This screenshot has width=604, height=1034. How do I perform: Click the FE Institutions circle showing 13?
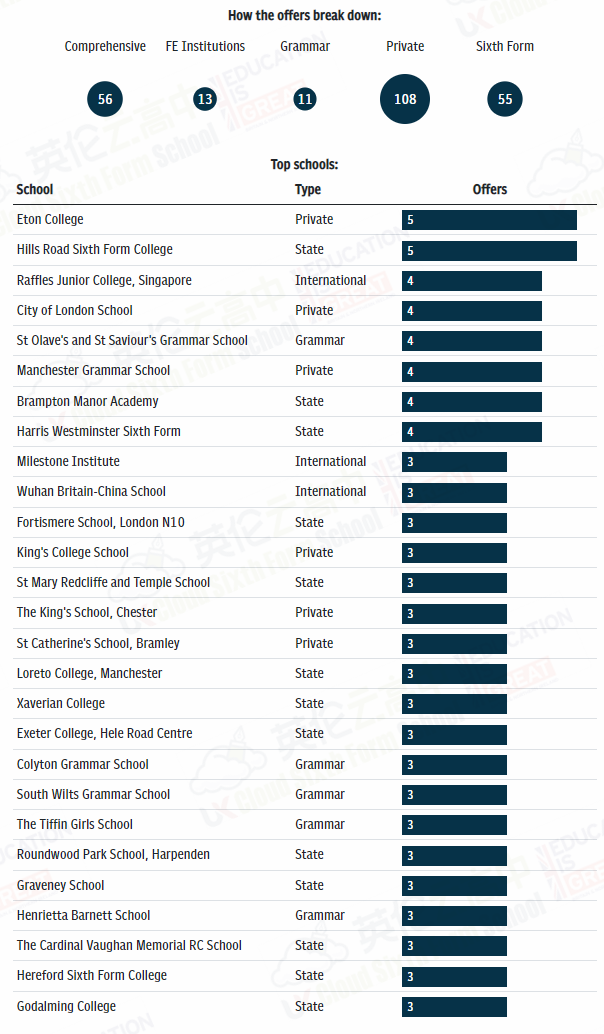[x=205, y=99]
